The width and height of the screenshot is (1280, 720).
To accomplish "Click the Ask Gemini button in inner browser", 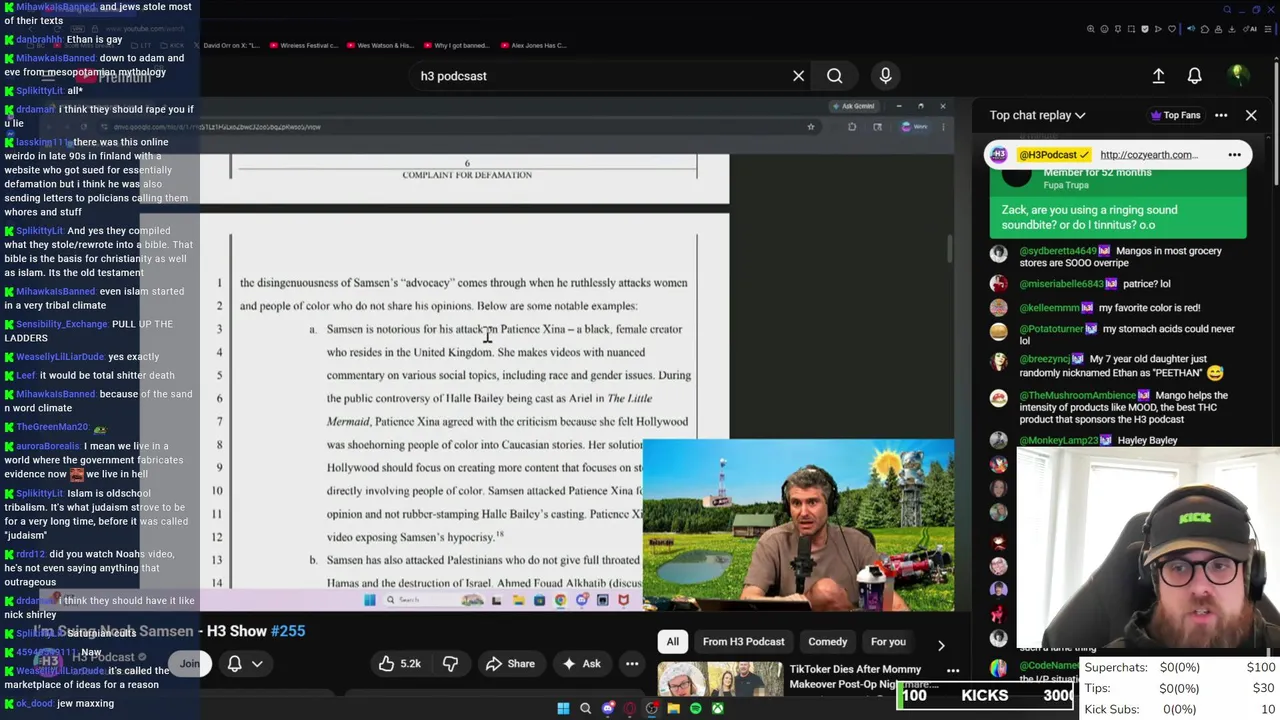I will [x=855, y=106].
